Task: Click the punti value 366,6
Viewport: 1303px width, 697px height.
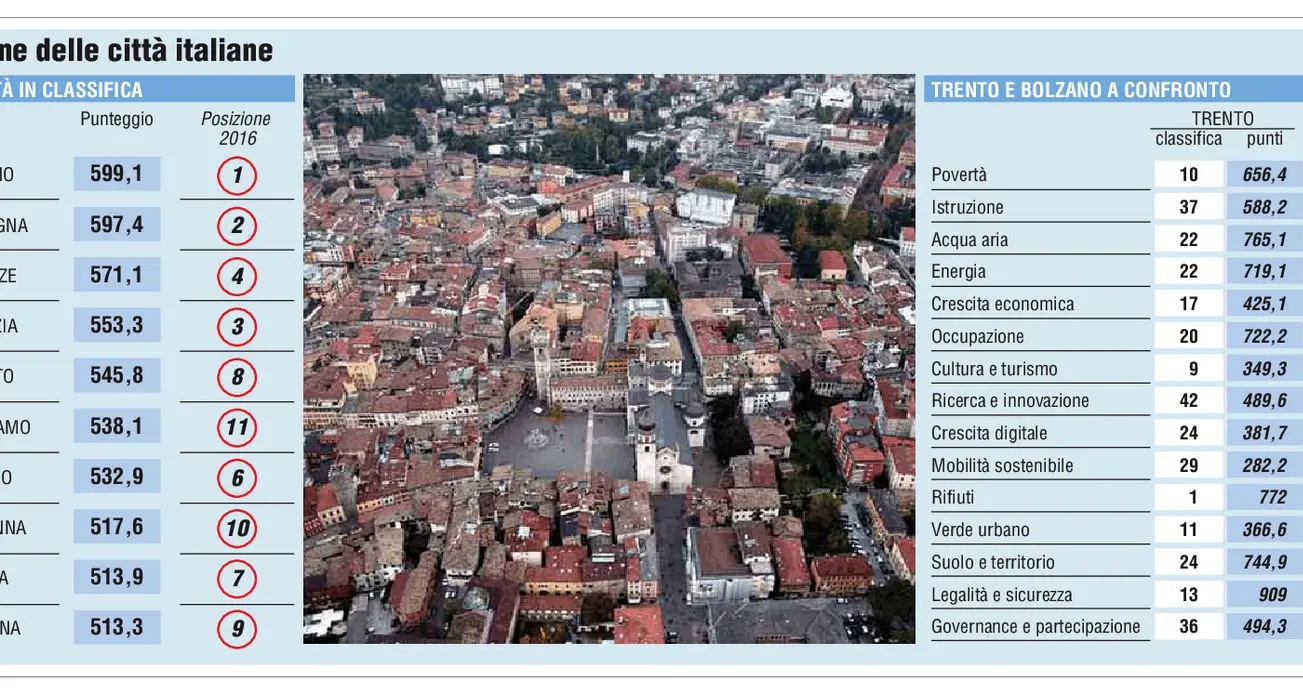Action: point(1265,530)
